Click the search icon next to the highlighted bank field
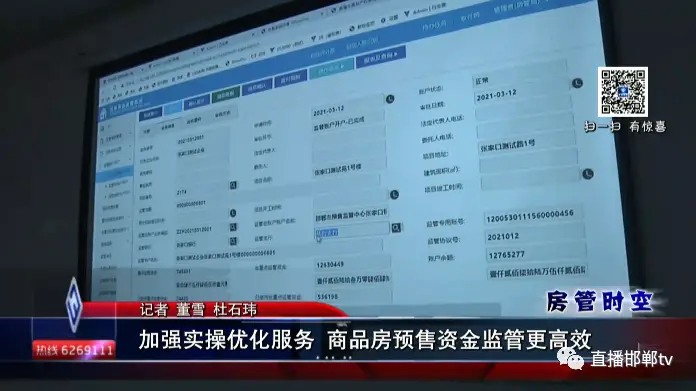The image size is (696, 391). [x=396, y=228]
